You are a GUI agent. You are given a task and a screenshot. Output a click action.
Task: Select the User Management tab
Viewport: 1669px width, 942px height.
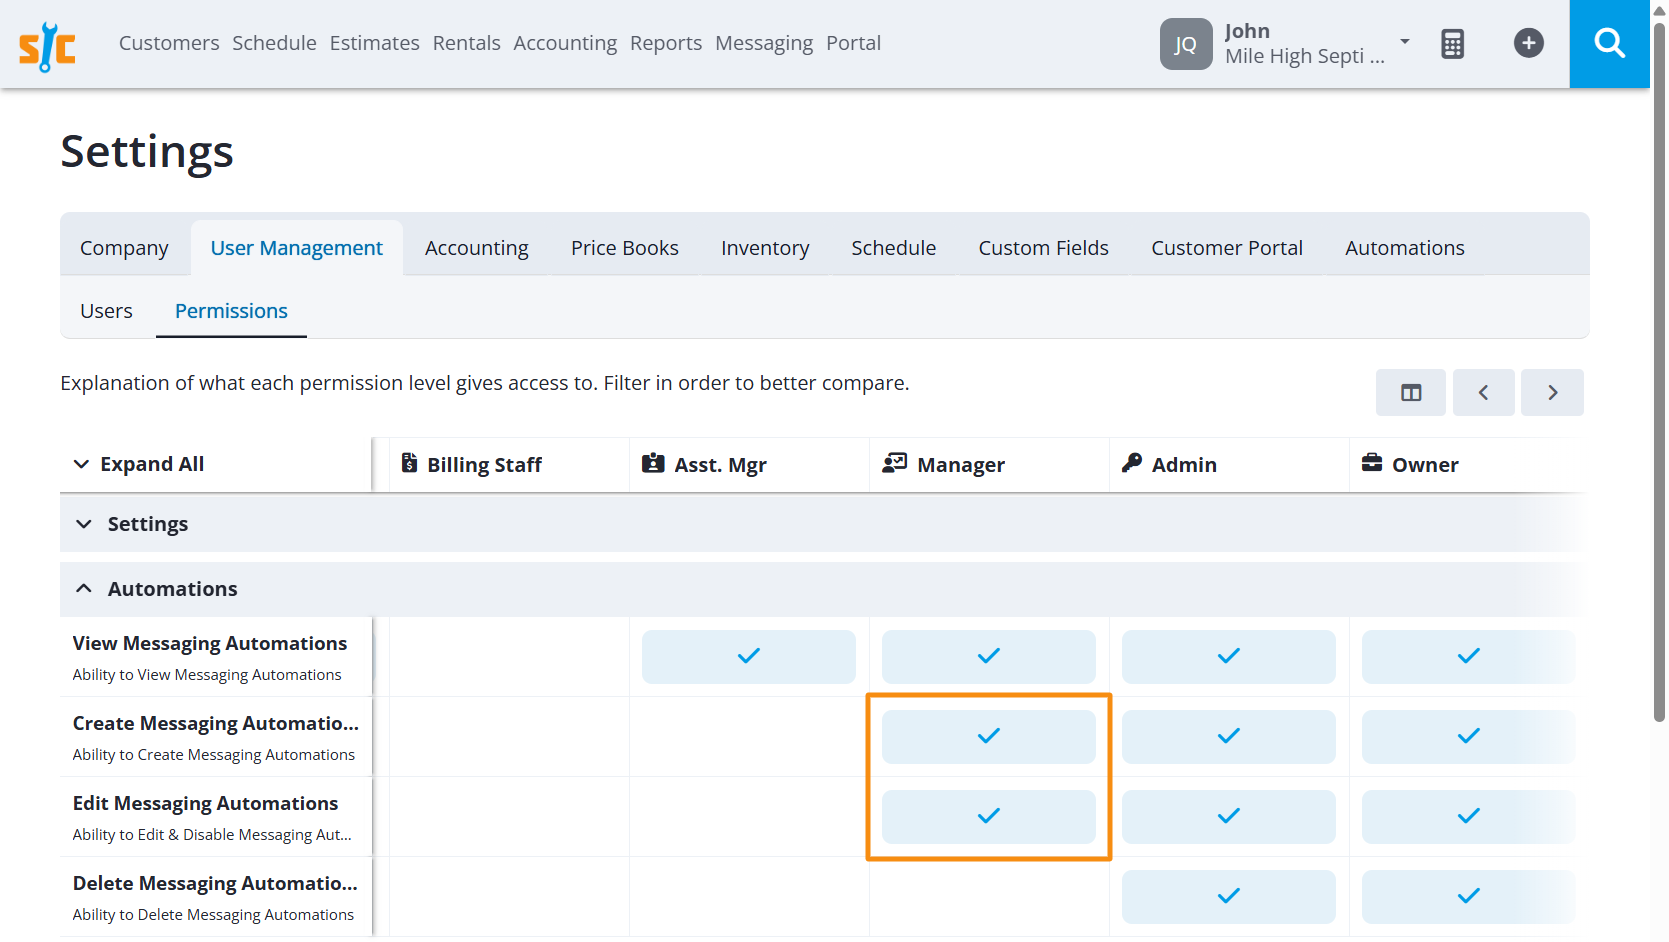[x=296, y=248]
